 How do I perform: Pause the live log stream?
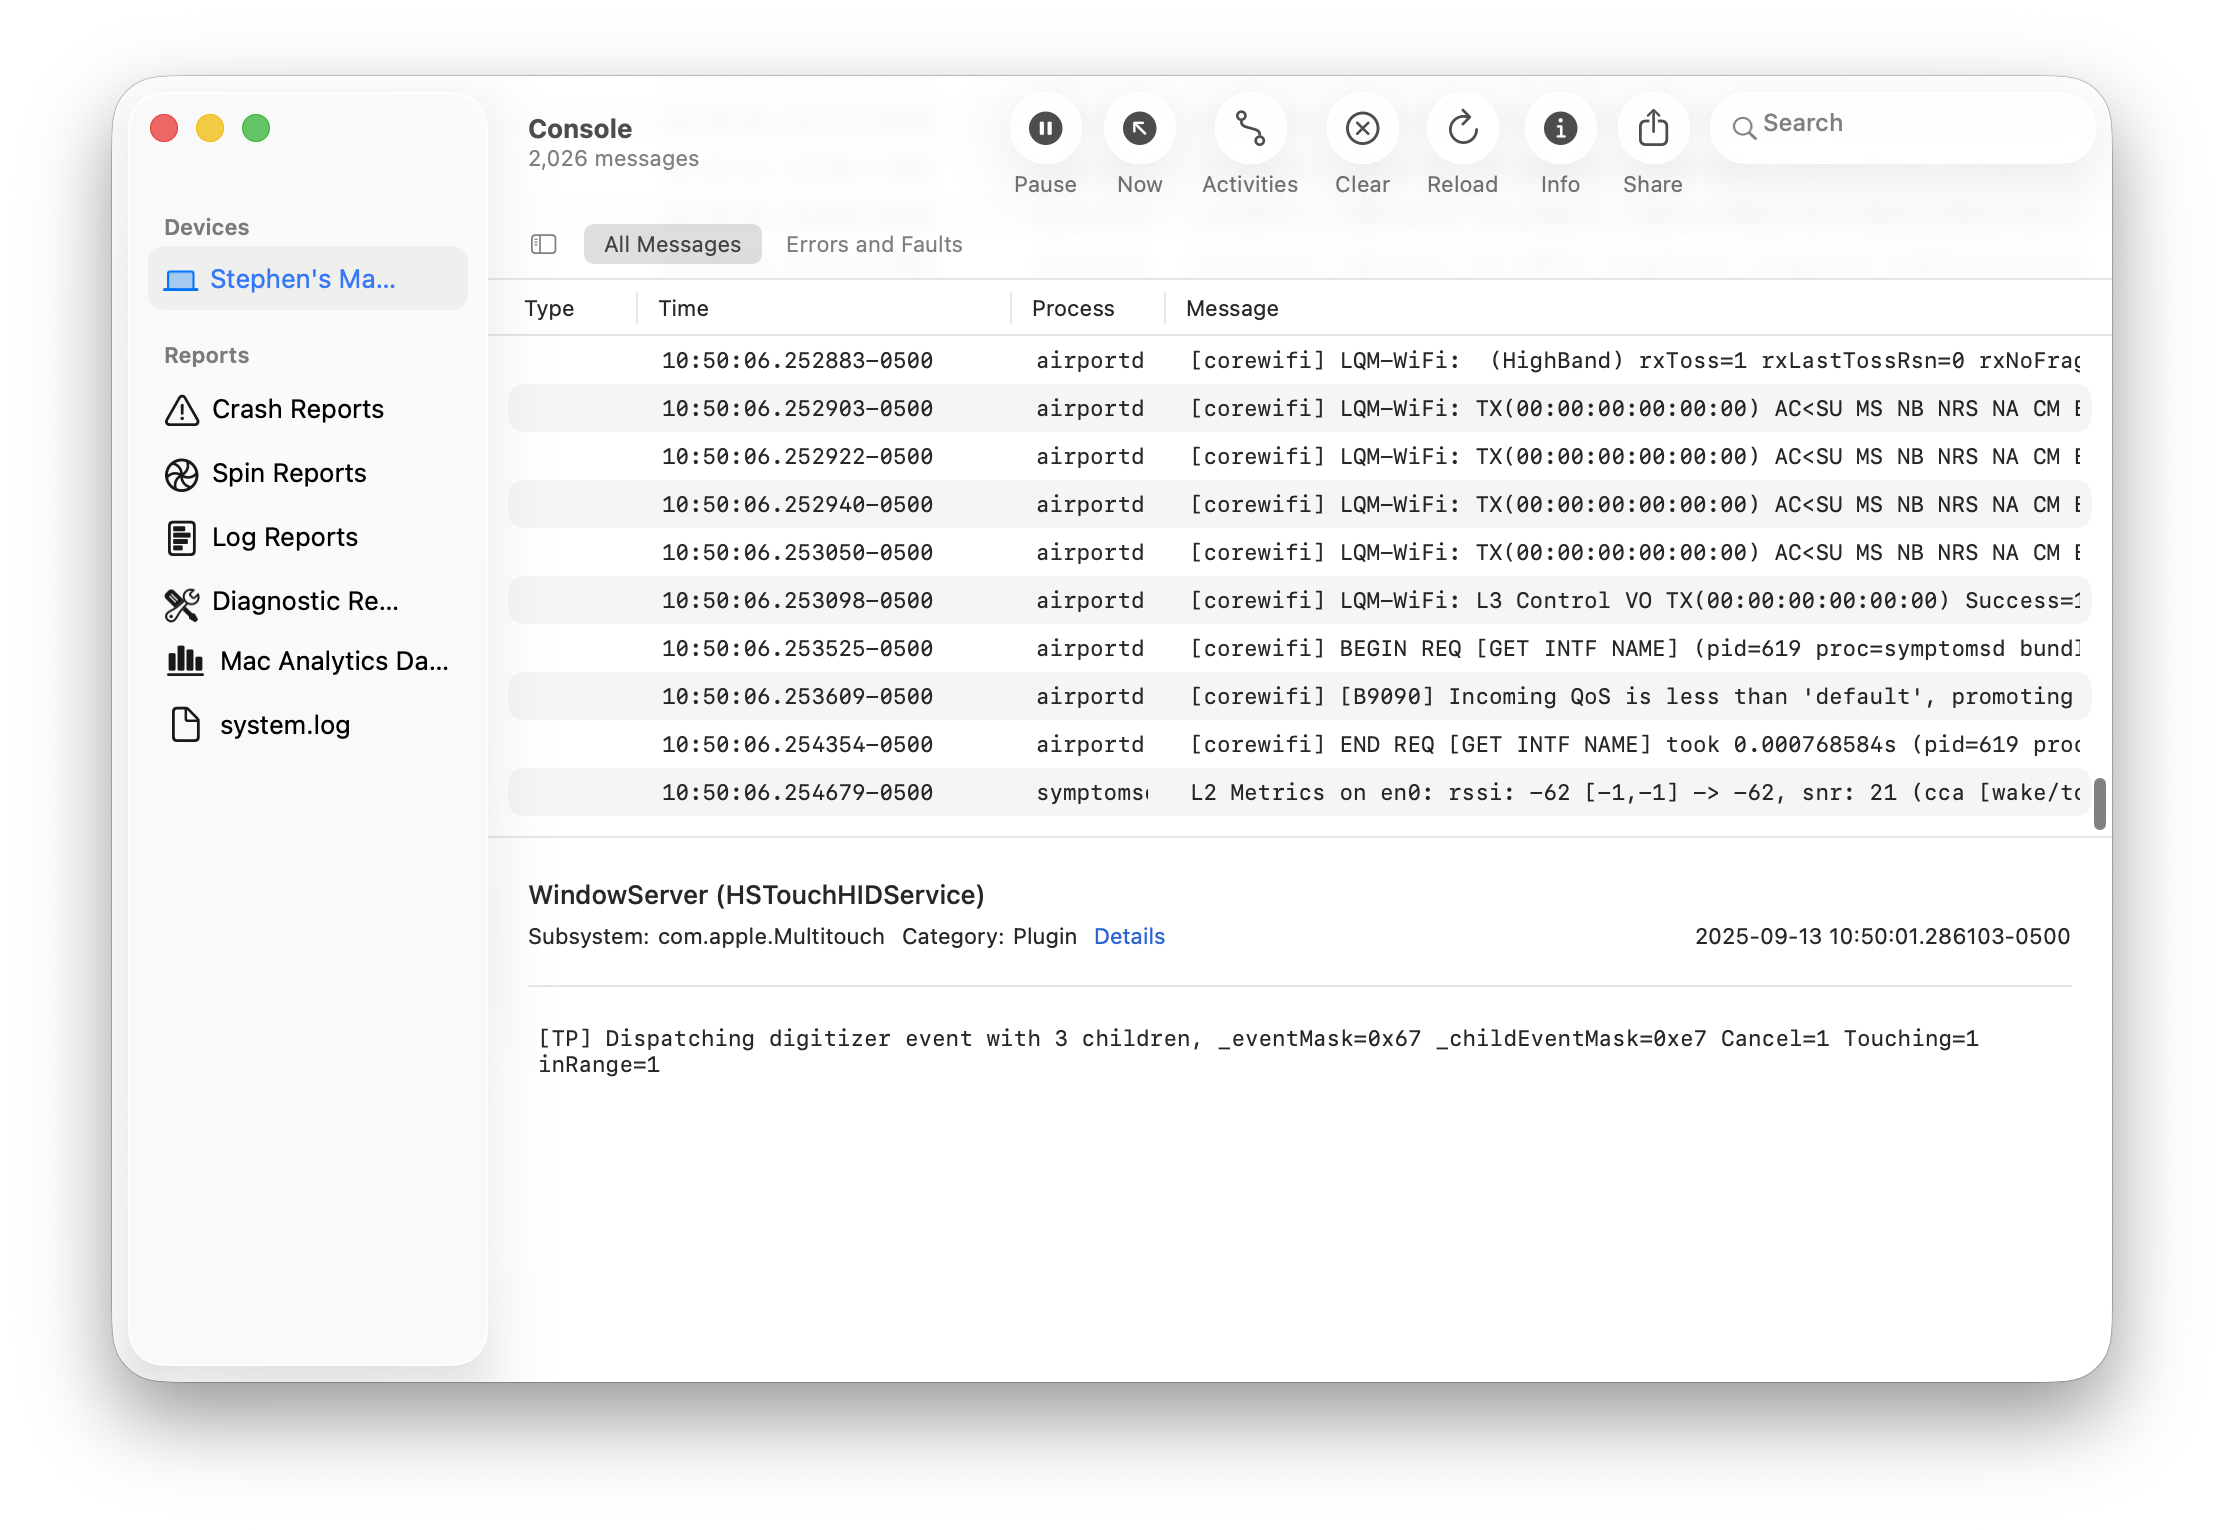point(1045,128)
